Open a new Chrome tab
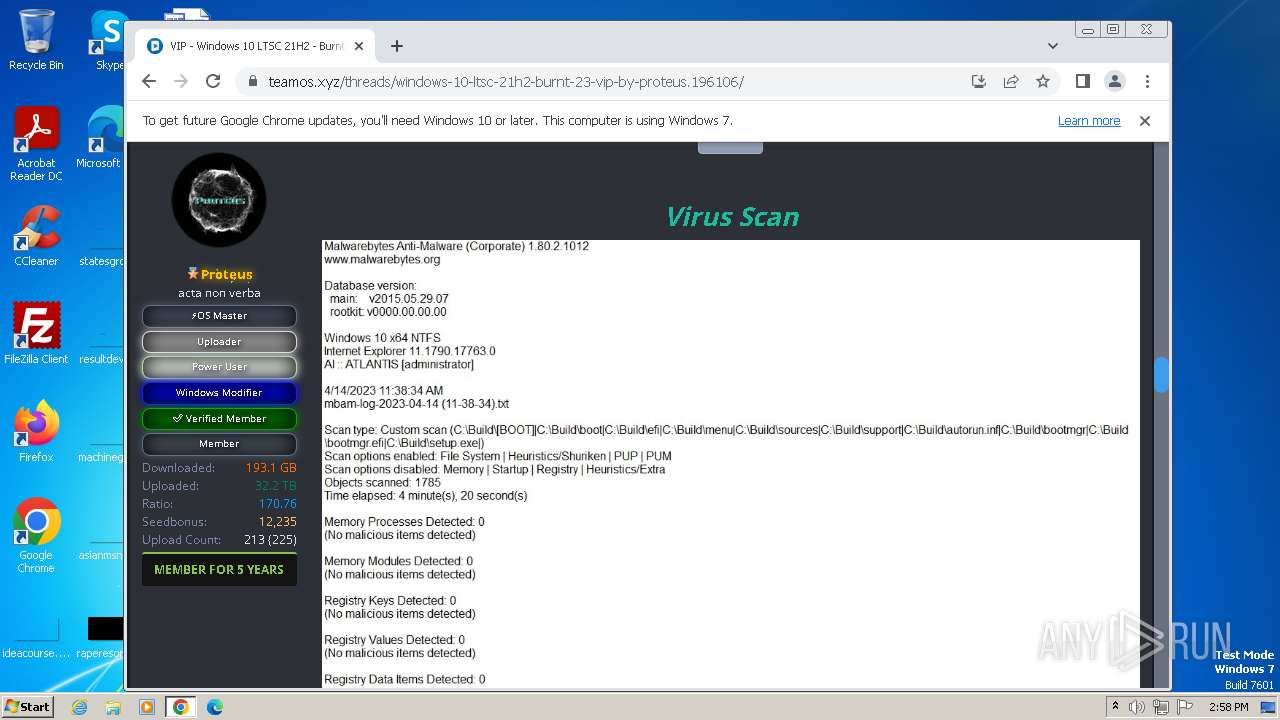The image size is (1280, 720). [x=397, y=46]
